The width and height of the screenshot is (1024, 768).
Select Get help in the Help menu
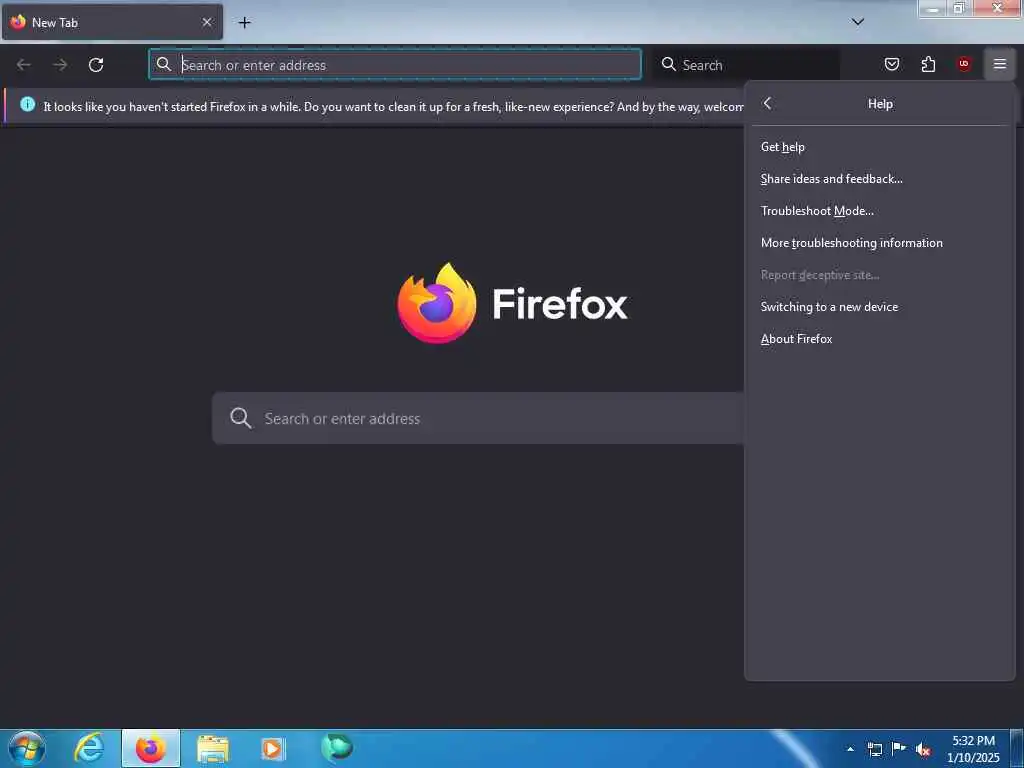tap(879, 147)
